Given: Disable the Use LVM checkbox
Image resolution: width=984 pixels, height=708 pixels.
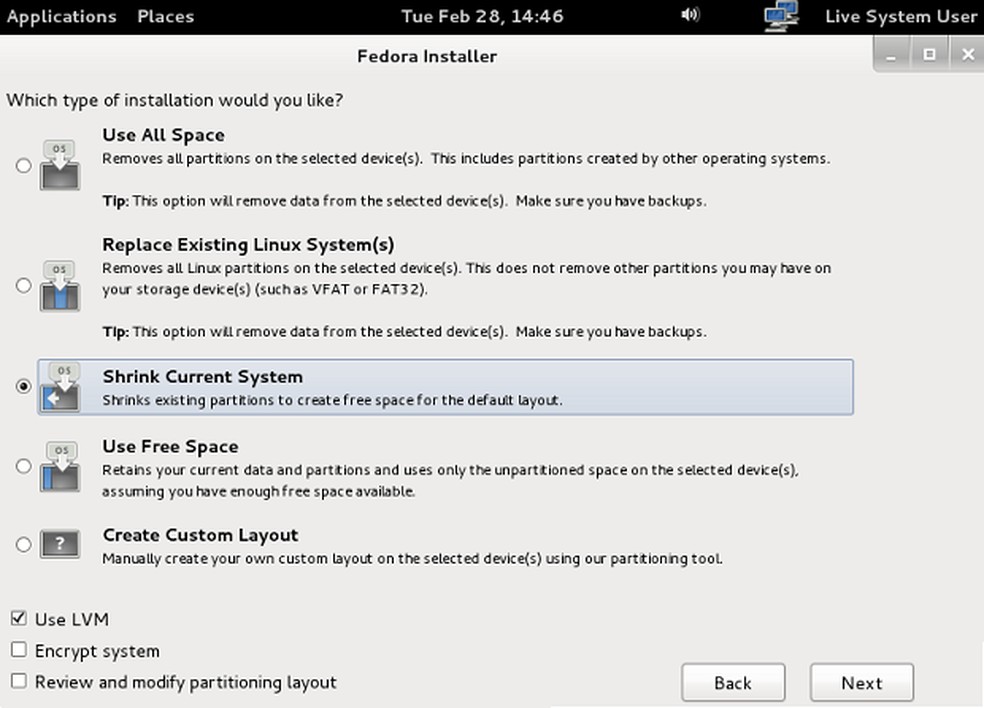Looking at the screenshot, I should pos(19,619).
